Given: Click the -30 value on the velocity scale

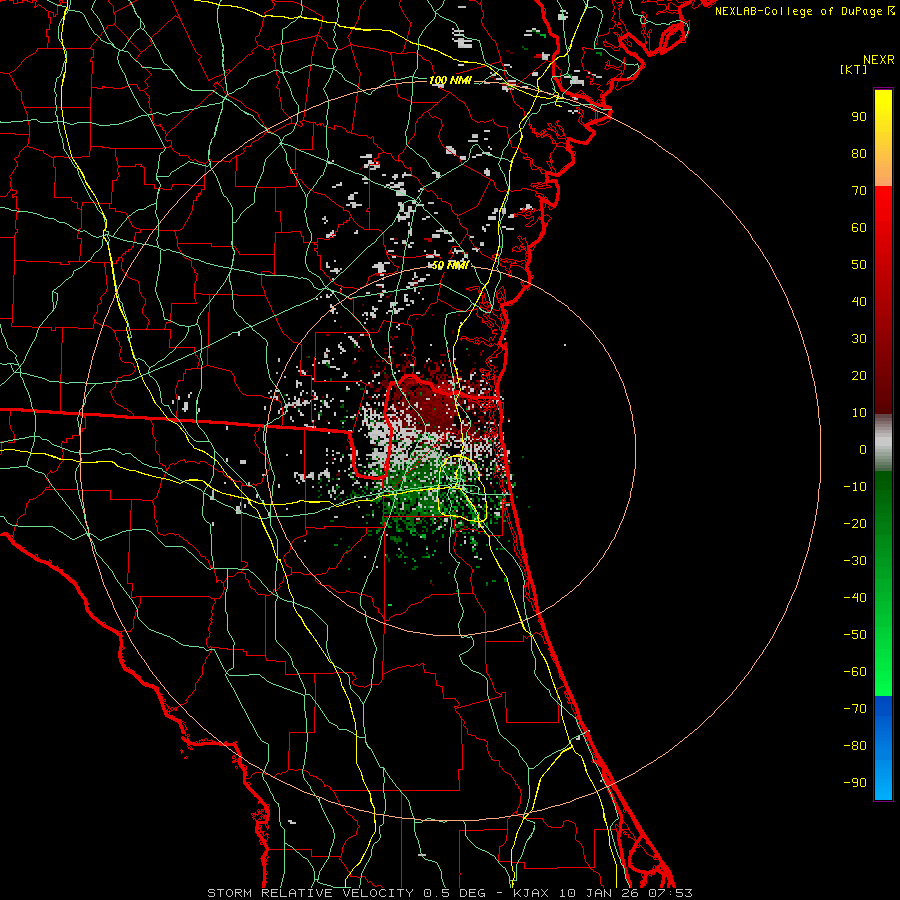Looking at the screenshot, I should [x=855, y=561].
